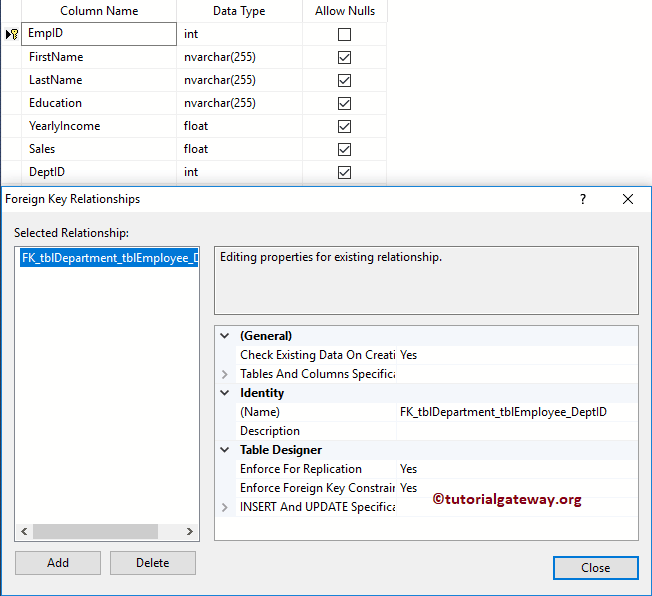Click the Sales column name cell

pos(99,149)
